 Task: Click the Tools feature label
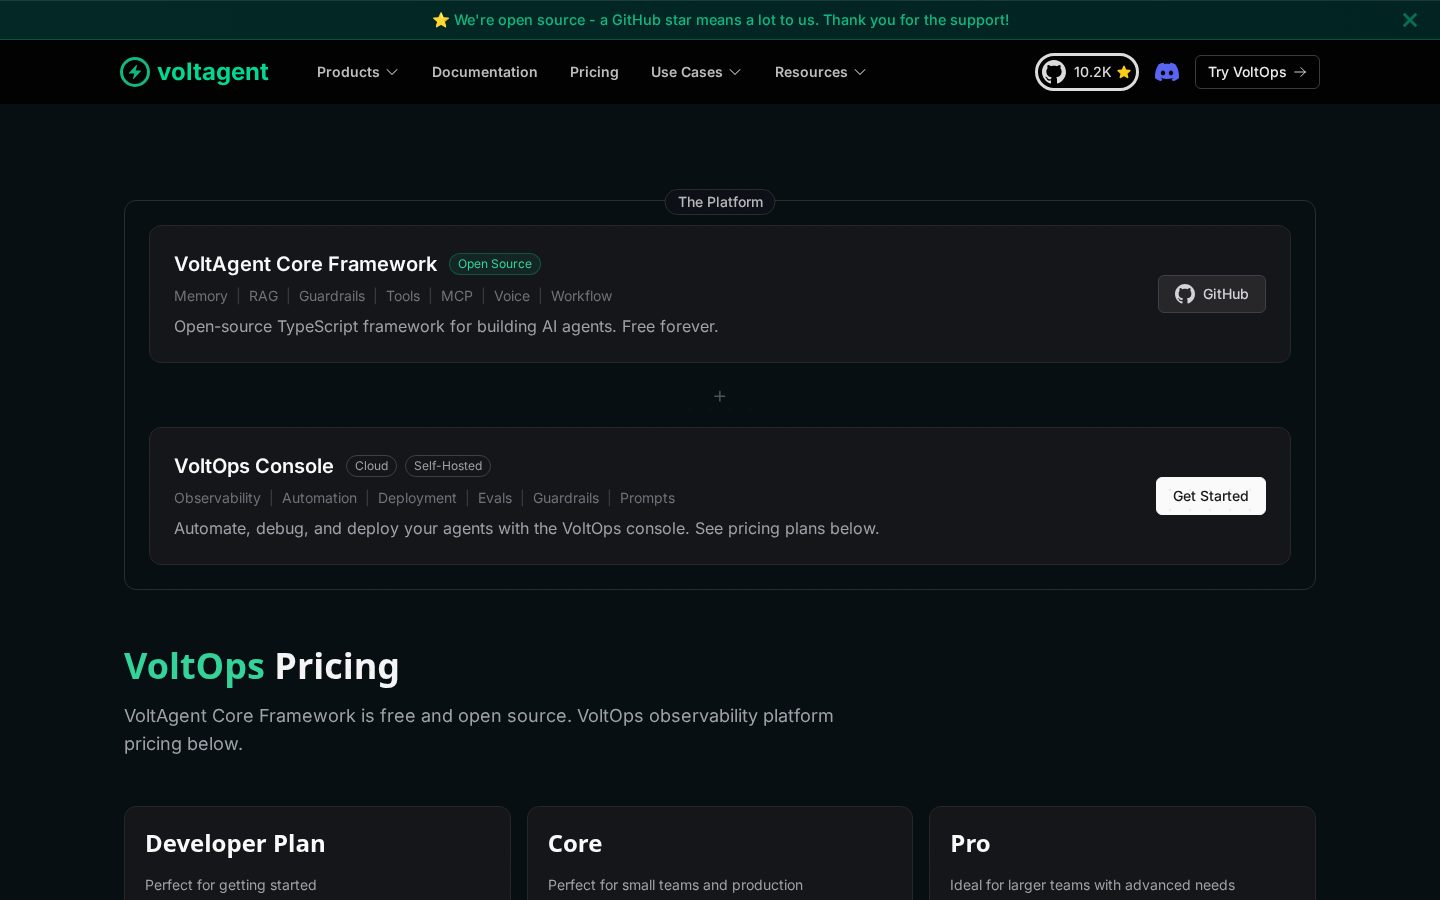point(403,296)
